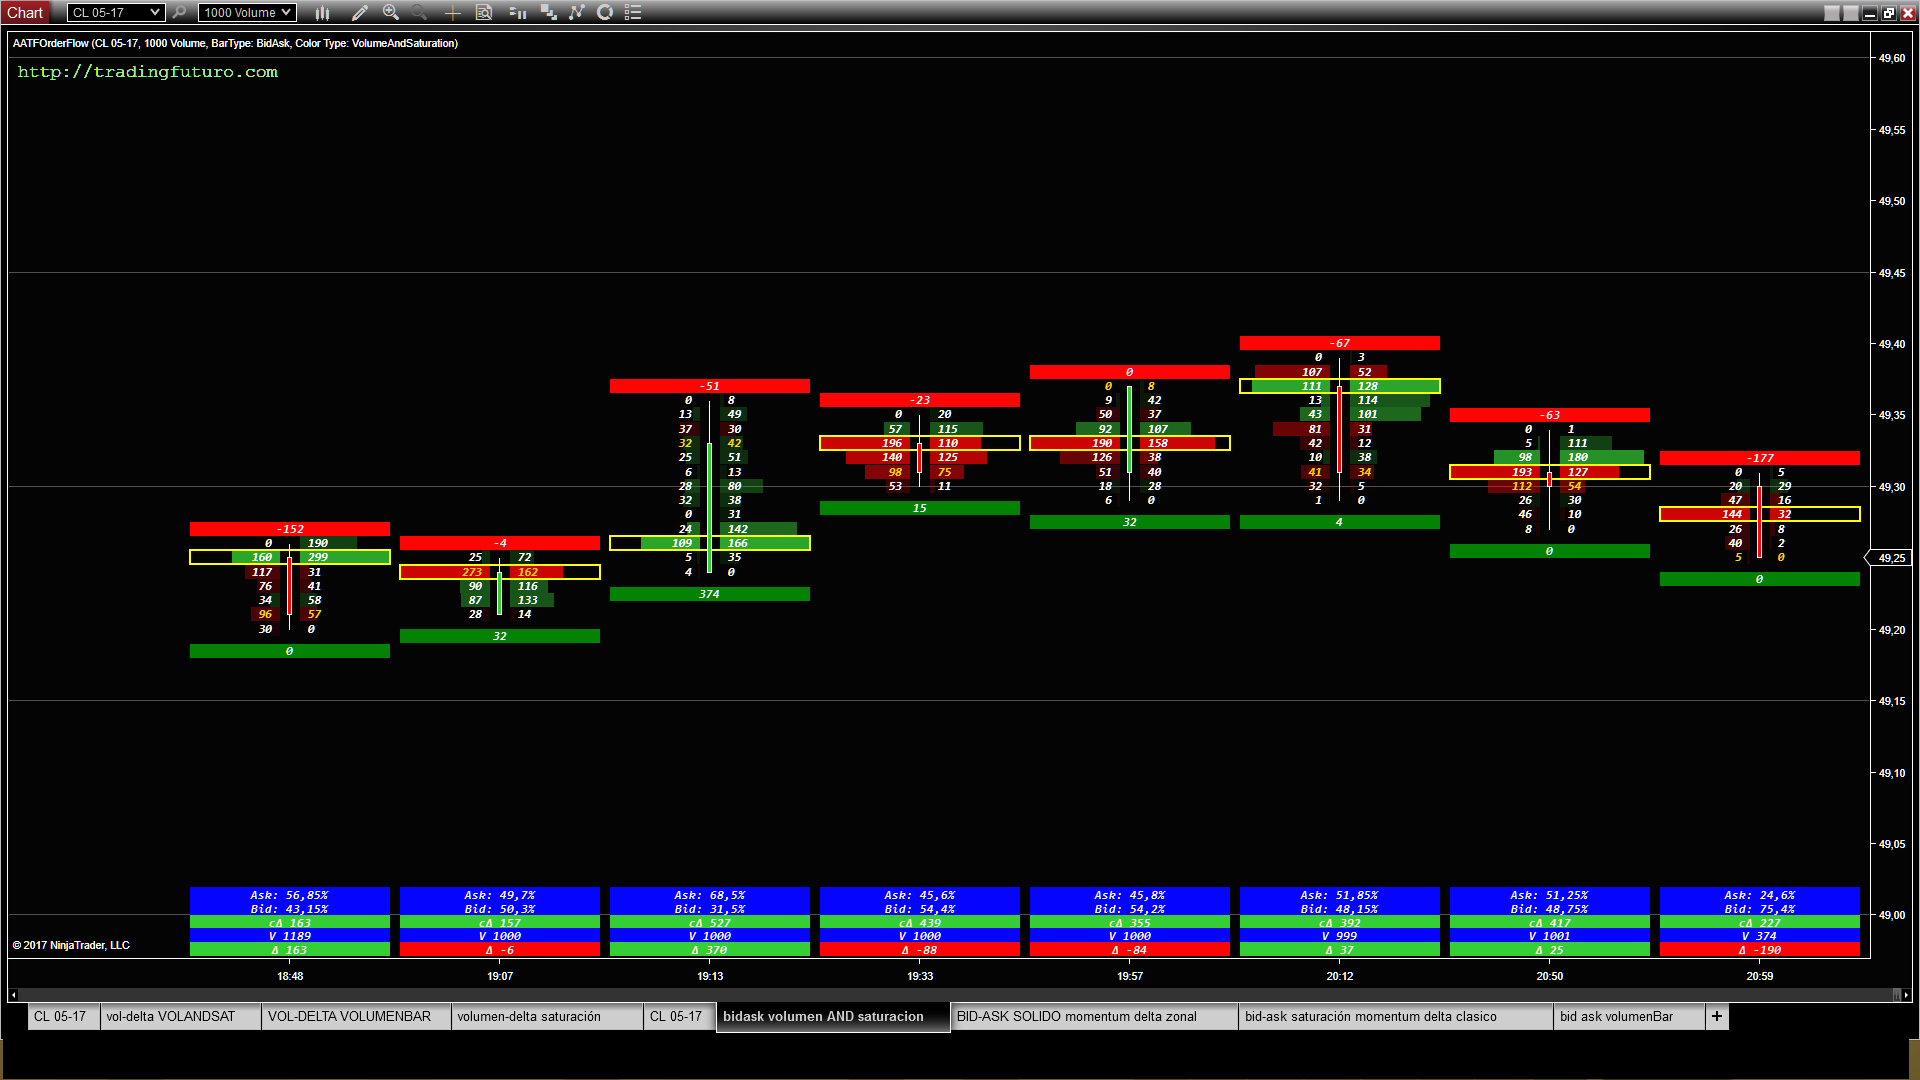This screenshot has height=1080, width=1920.
Task: Open the chart properties list icon
Action: (633, 13)
